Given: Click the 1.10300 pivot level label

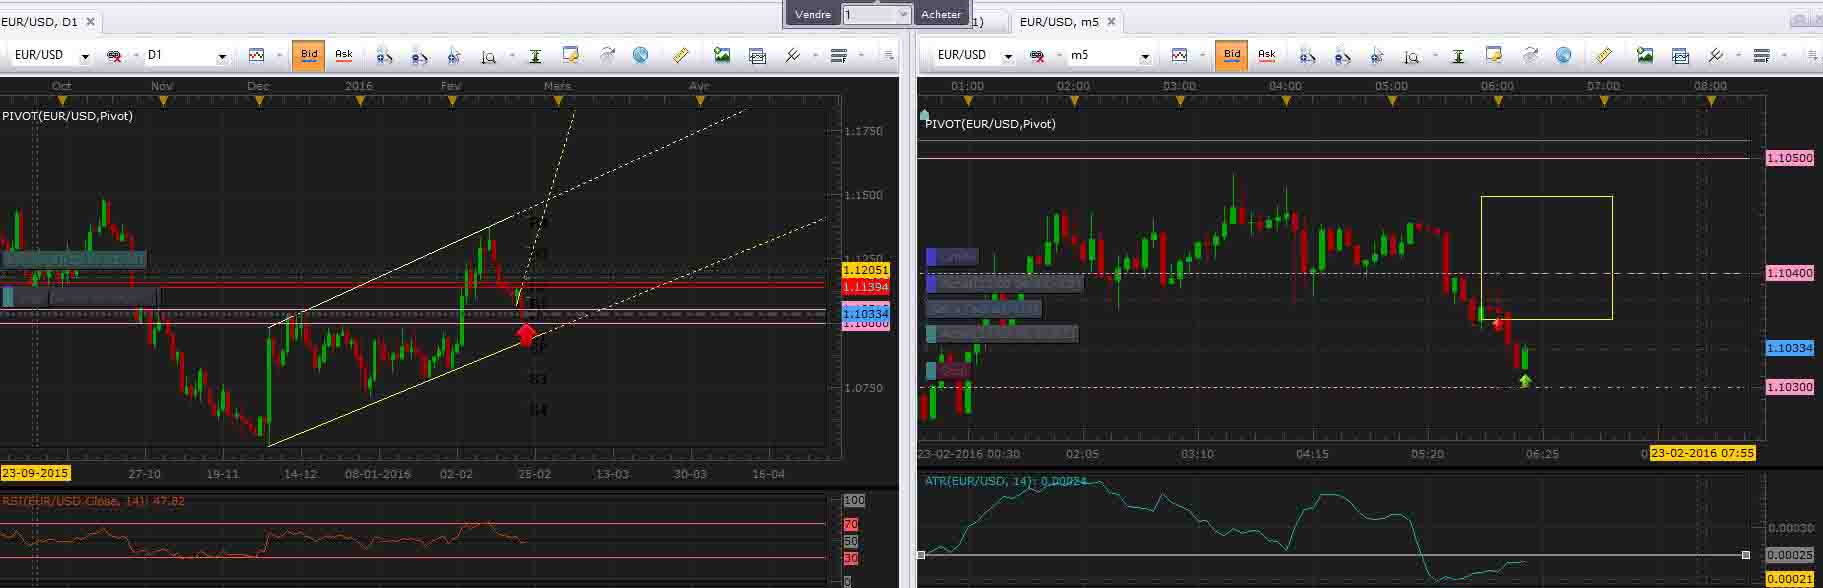Looking at the screenshot, I should 1790,387.
